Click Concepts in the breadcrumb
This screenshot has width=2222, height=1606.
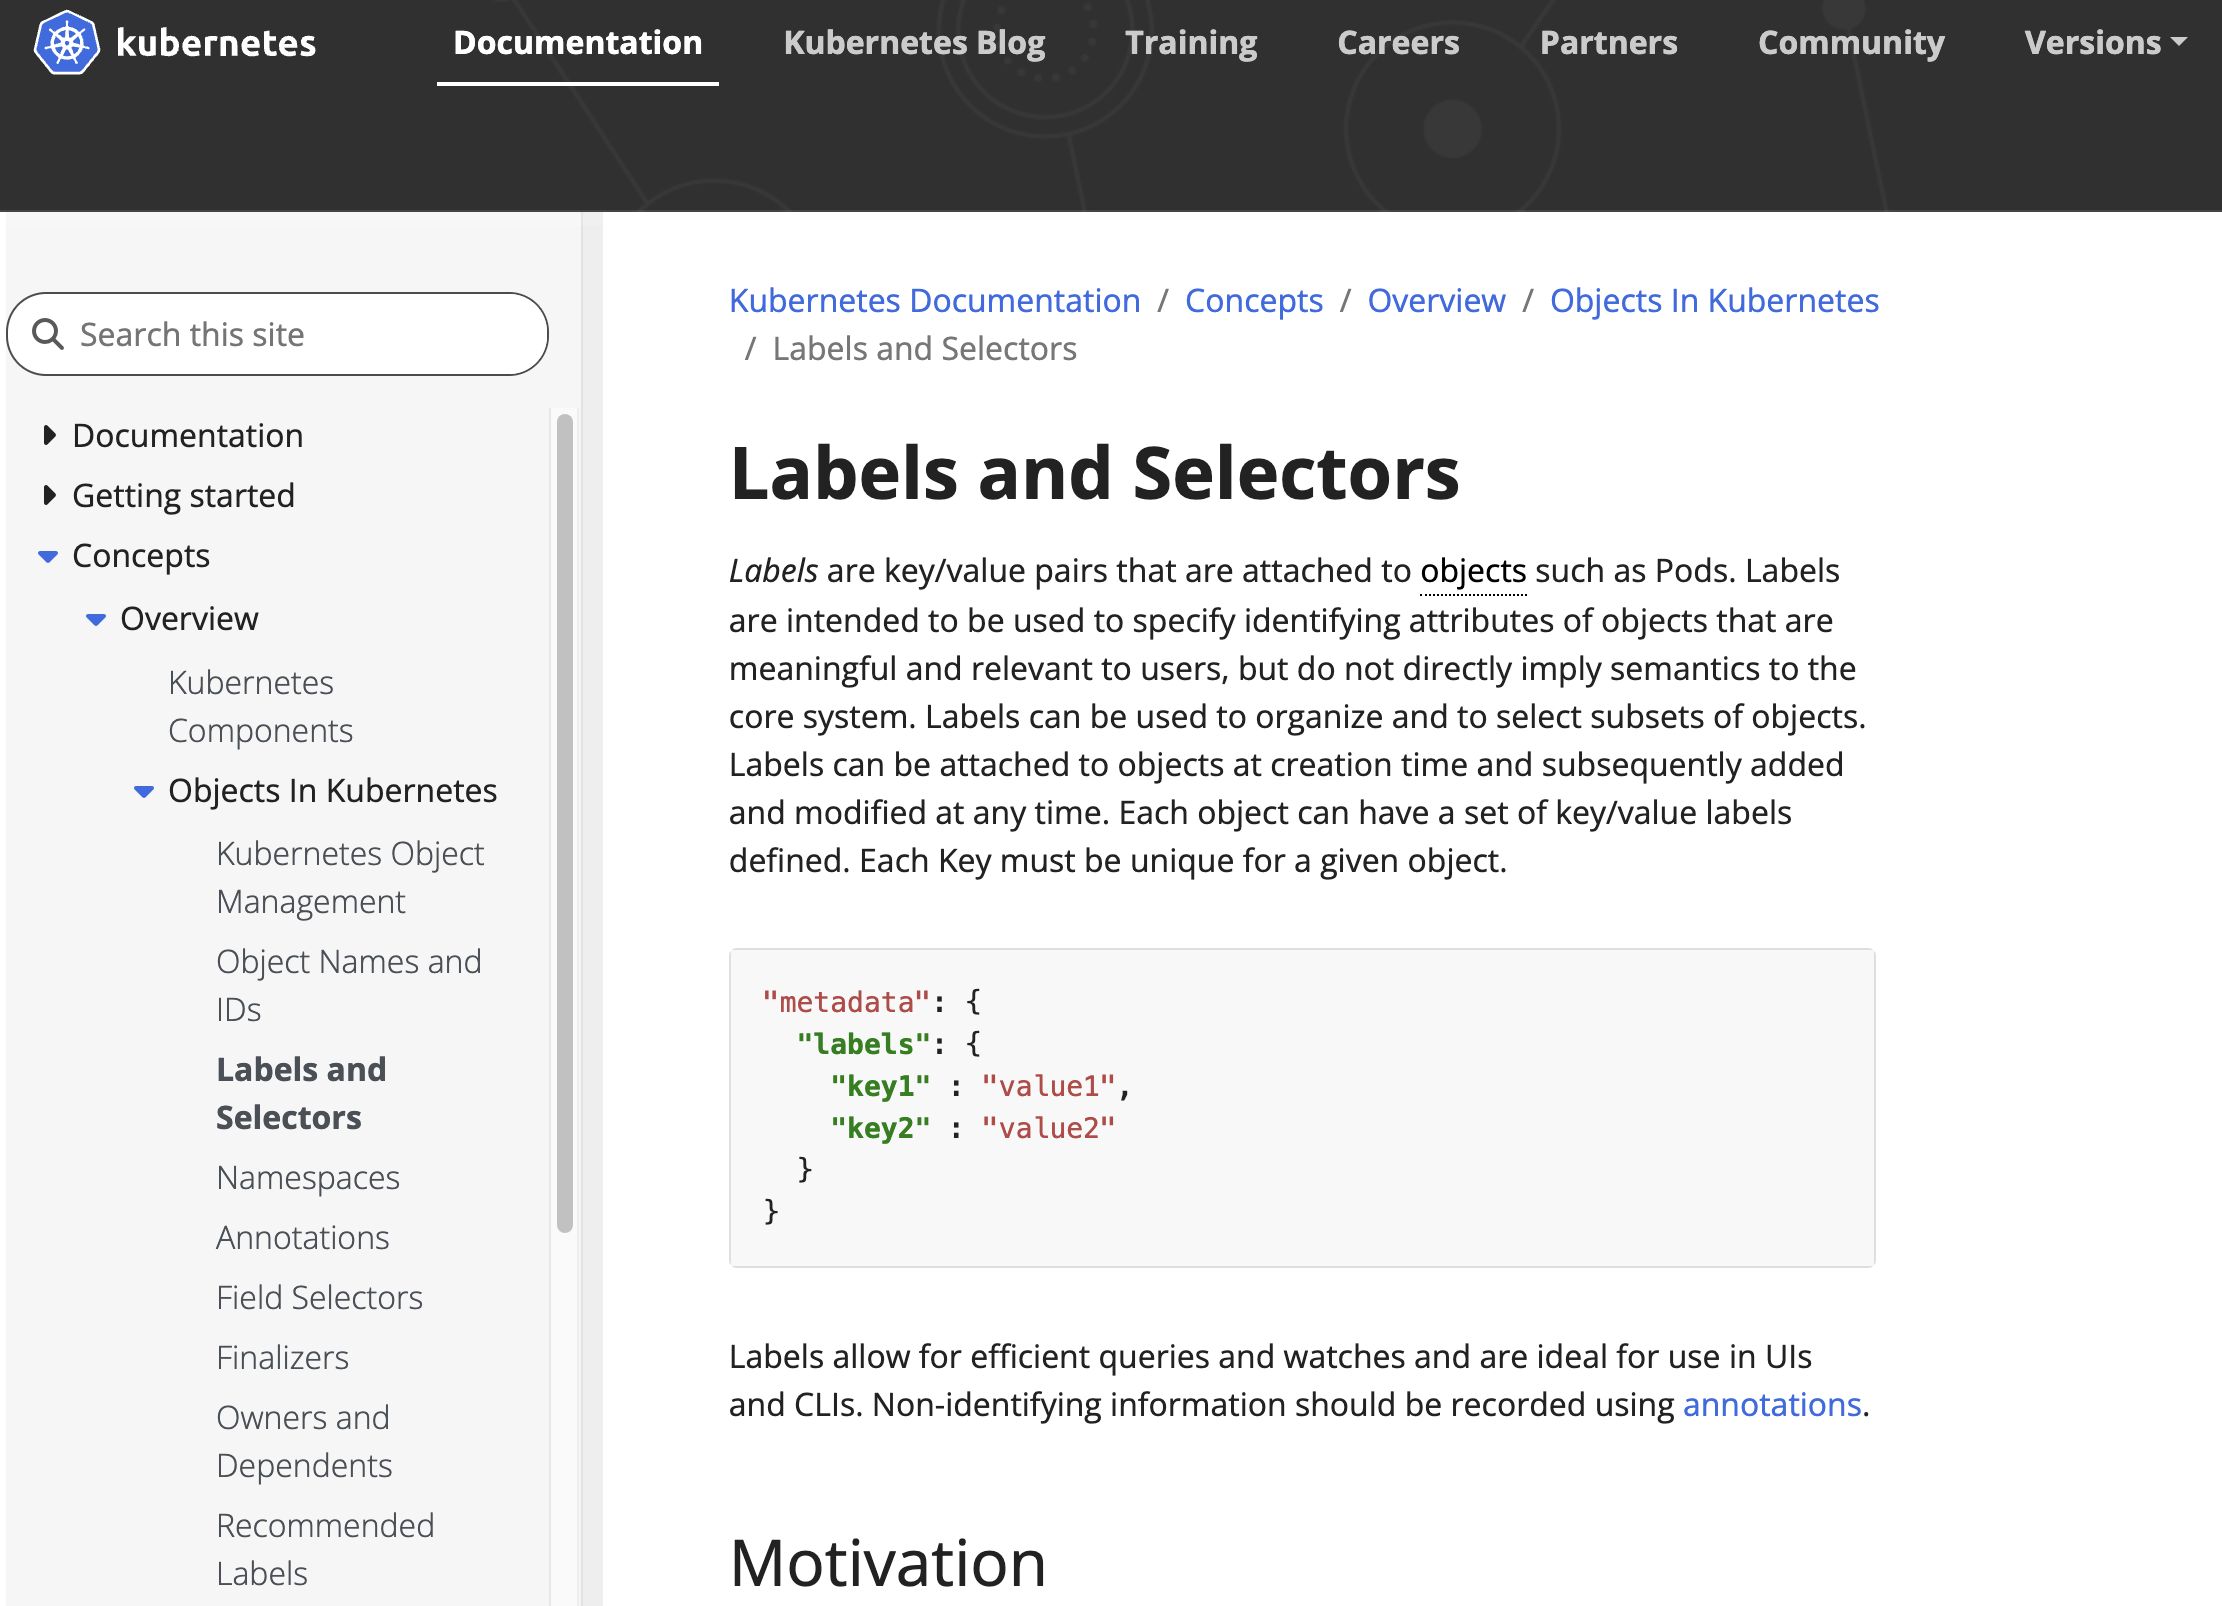tap(1253, 301)
